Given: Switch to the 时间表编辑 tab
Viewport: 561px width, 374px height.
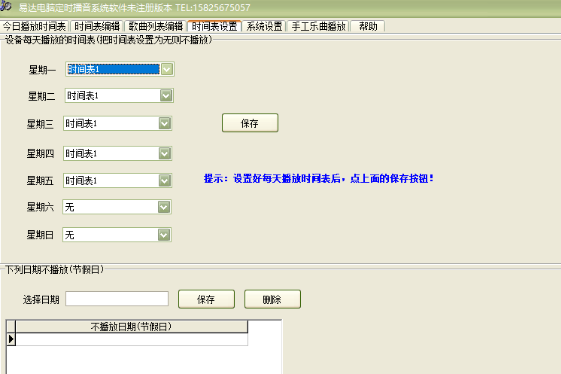Looking at the screenshot, I should pyautogui.click(x=97, y=26).
